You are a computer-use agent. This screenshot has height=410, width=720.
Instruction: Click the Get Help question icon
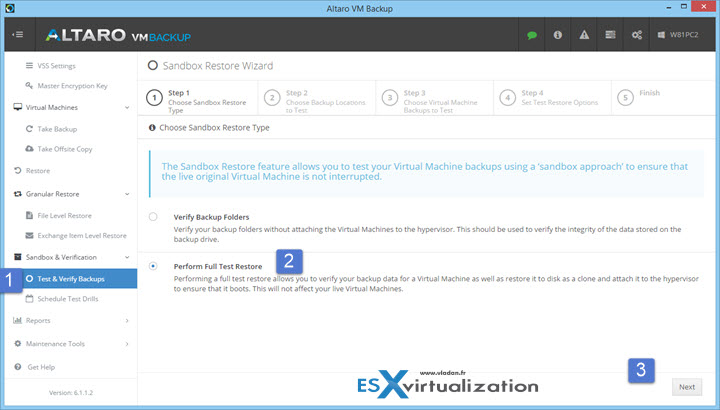pos(17,367)
